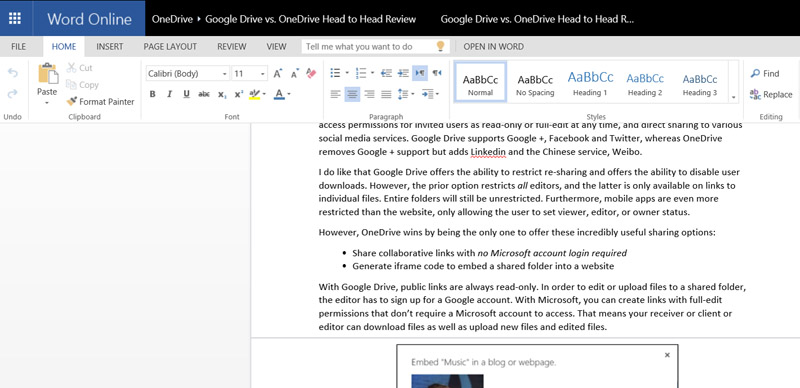The height and width of the screenshot is (388, 800).
Task: Open the FILE tab
Action: point(18,46)
